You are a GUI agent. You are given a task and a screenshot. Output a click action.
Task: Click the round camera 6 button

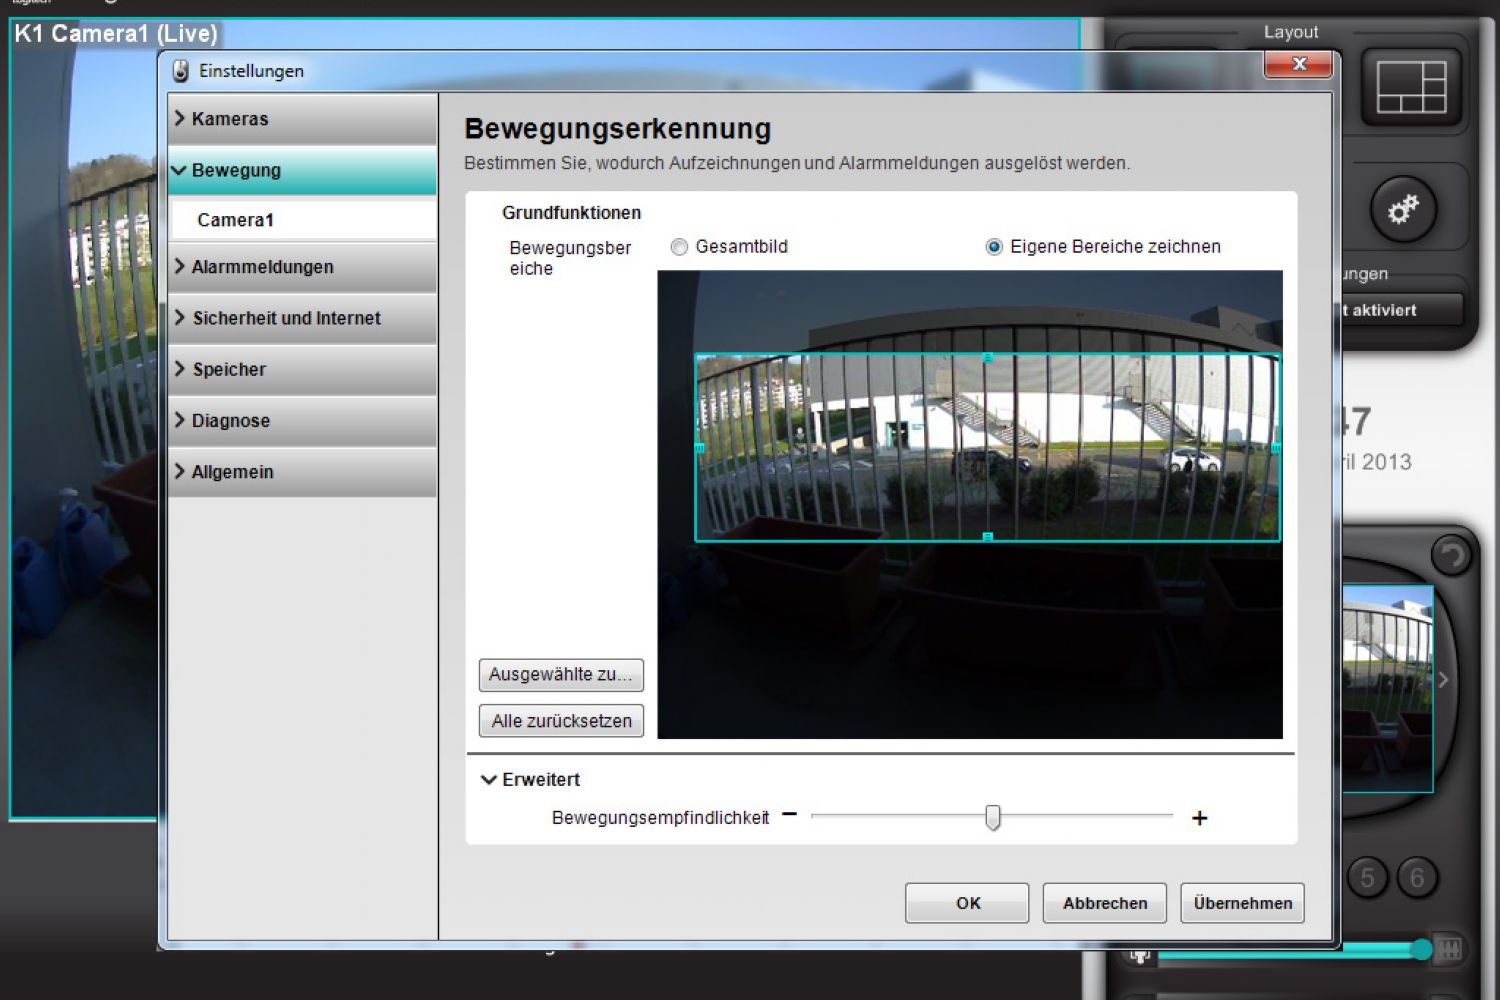coord(1417,878)
